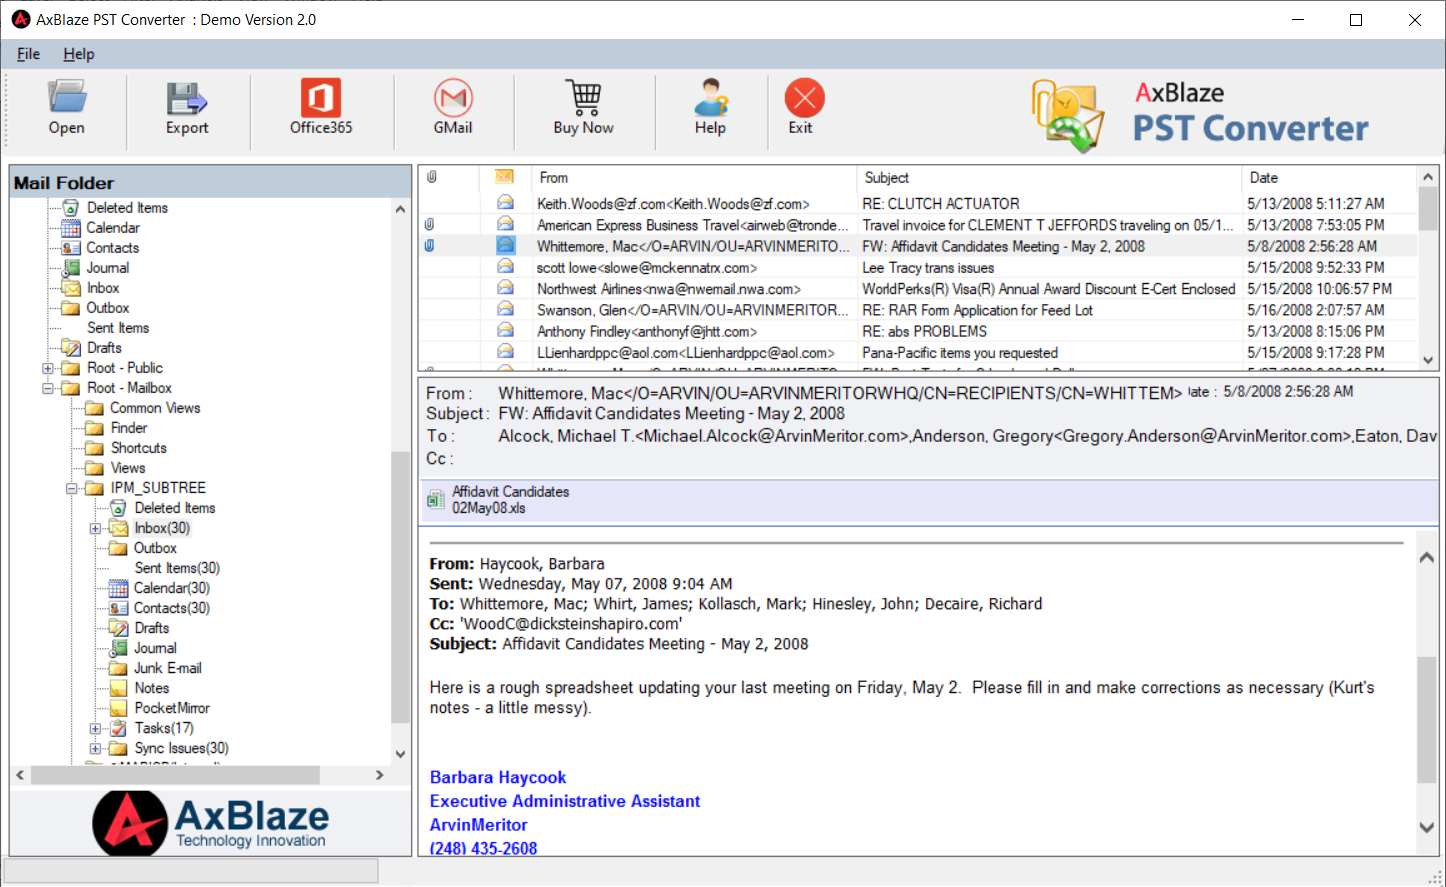This screenshot has height=887, width=1446.
Task: Click the (248) 435-2608 phone link
Action: pos(483,848)
